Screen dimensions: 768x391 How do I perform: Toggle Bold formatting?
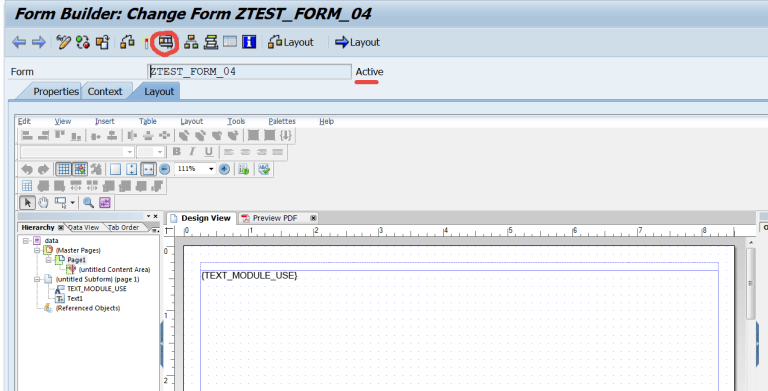tap(177, 152)
